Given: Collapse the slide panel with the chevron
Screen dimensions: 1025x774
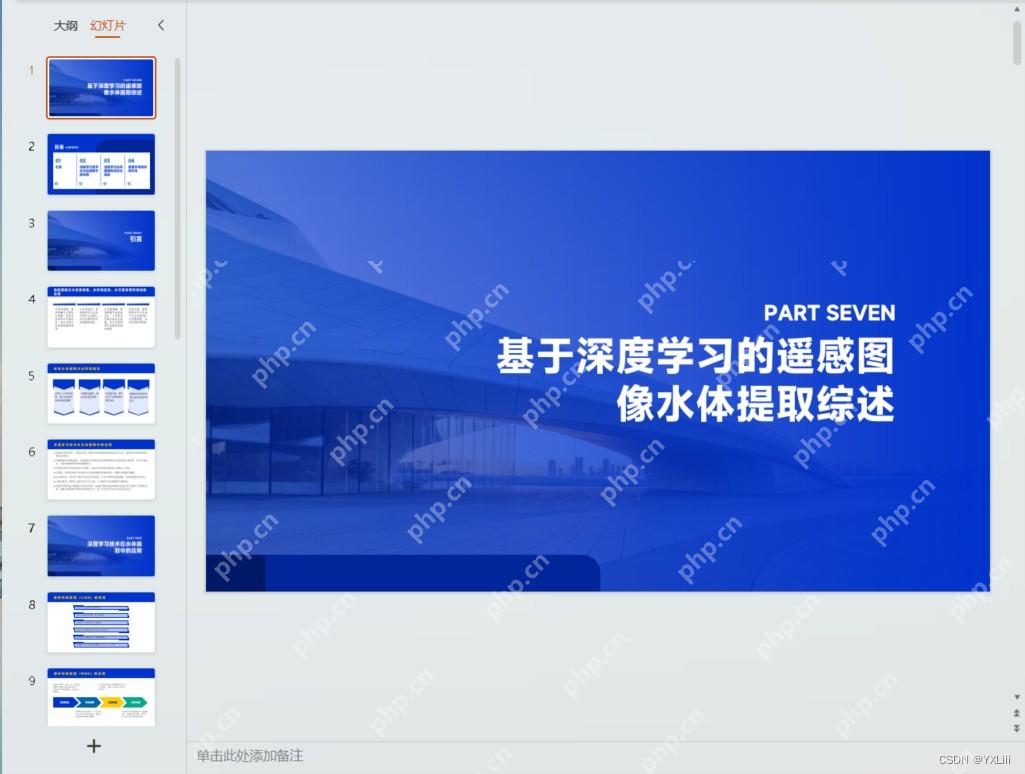Looking at the screenshot, I should point(161,25).
